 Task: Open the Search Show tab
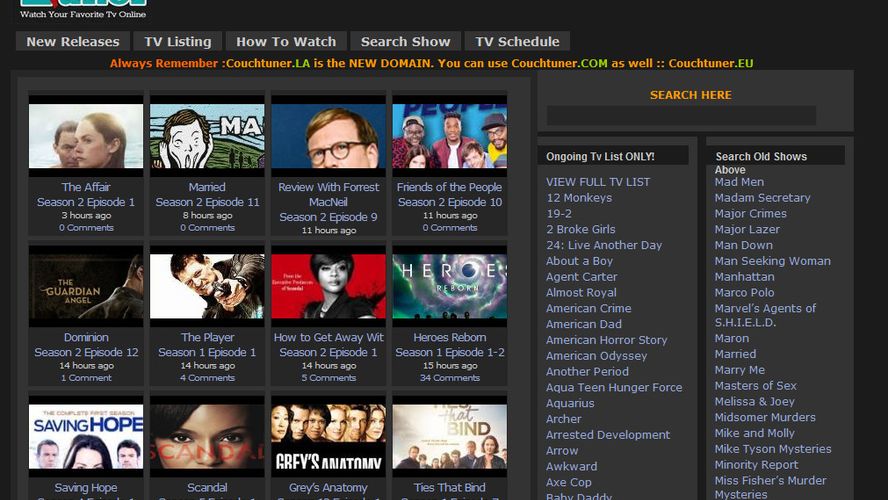click(405, 41)
